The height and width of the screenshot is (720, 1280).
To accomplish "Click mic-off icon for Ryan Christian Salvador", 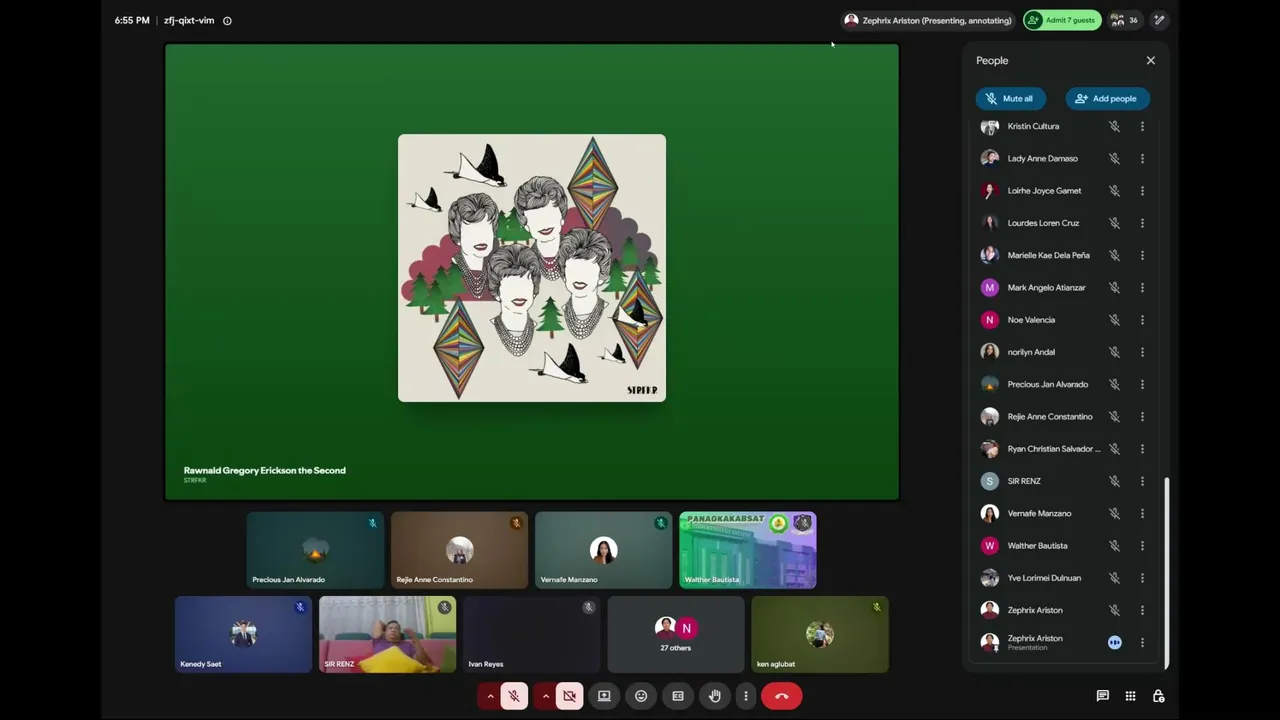I will point(1114,449).
